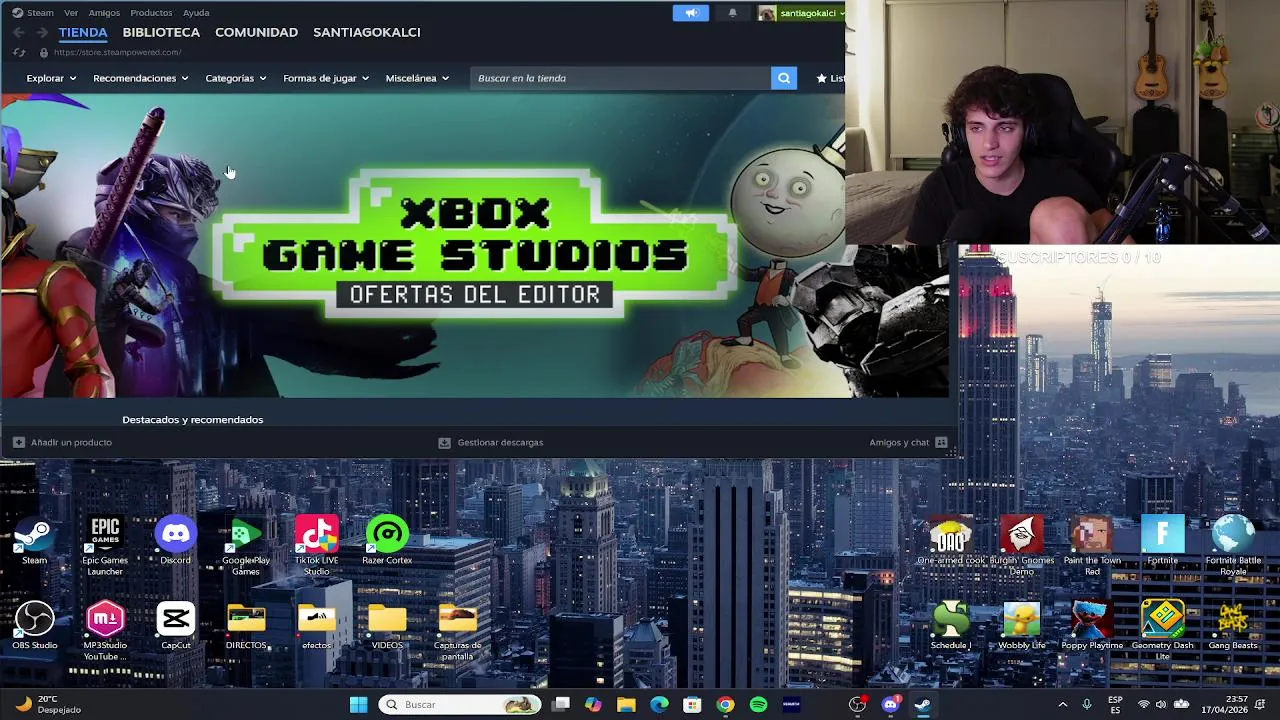
Task: Click the Xbox Game Studios offers banner
Action: pyautogui.click(x=474, y=246)
